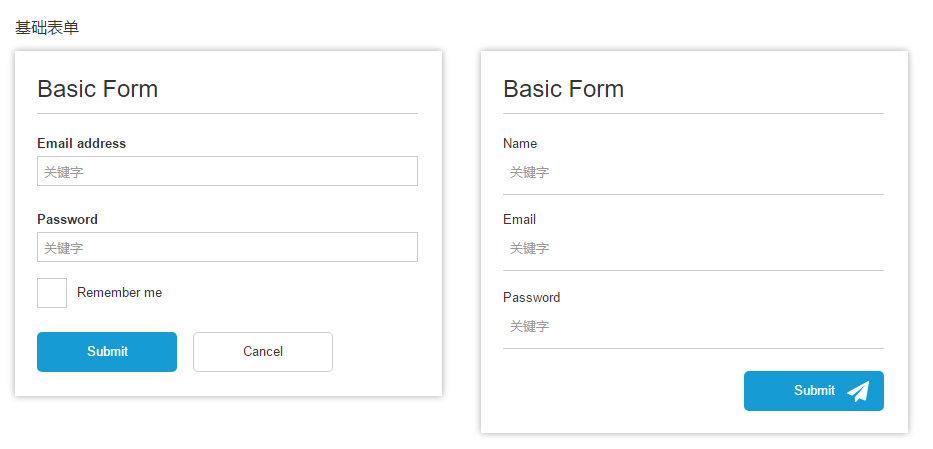Click the paper plane icon on Submit
The image size is (933, 449).
(x=858, y=391)
